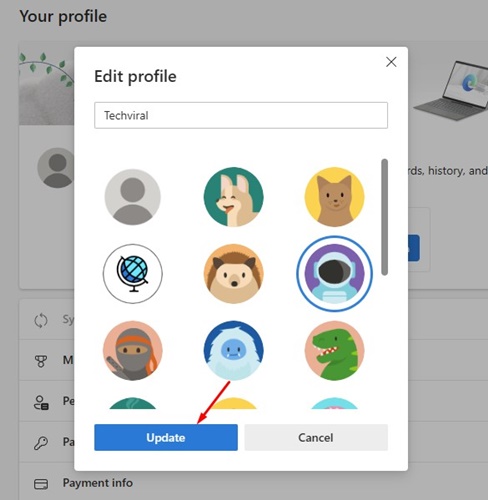Open Payment info settings
Image resolution: width=488 pixels, height=500 pixels.
click(98, 483)
